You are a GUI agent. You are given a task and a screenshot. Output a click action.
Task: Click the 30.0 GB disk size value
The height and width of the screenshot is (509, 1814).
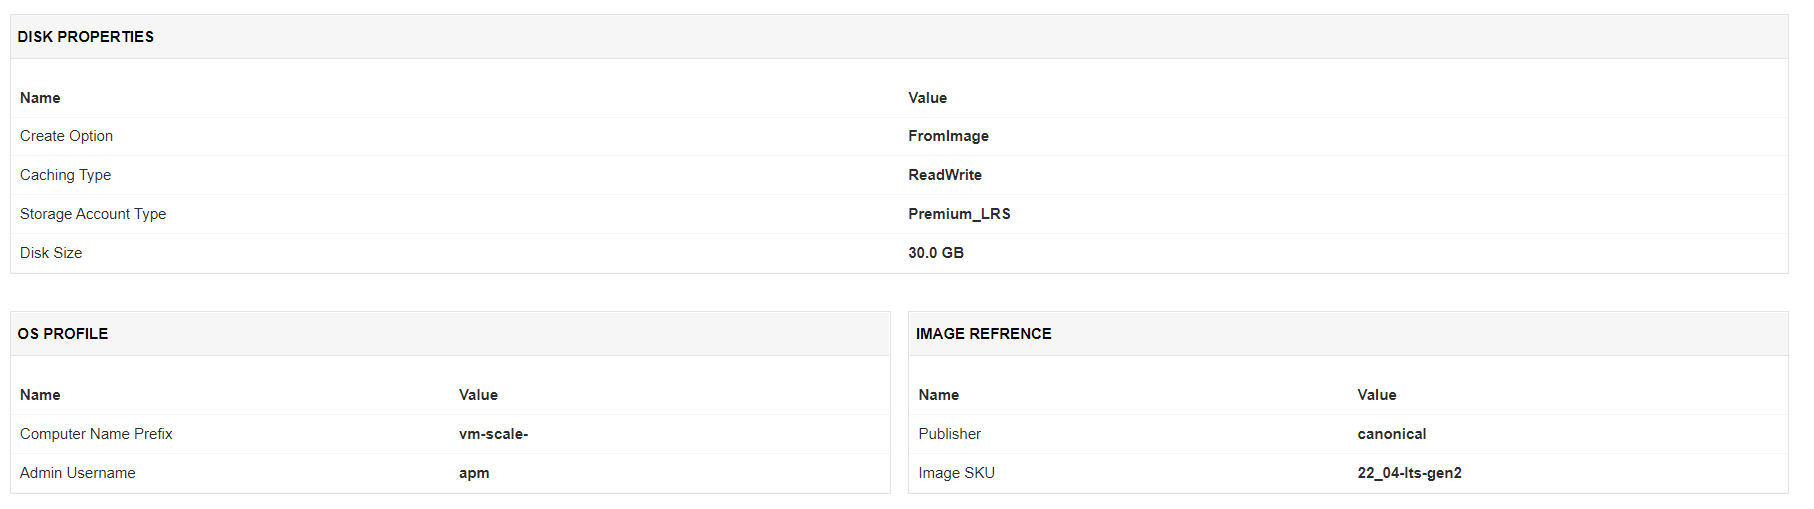click(935, 253)
